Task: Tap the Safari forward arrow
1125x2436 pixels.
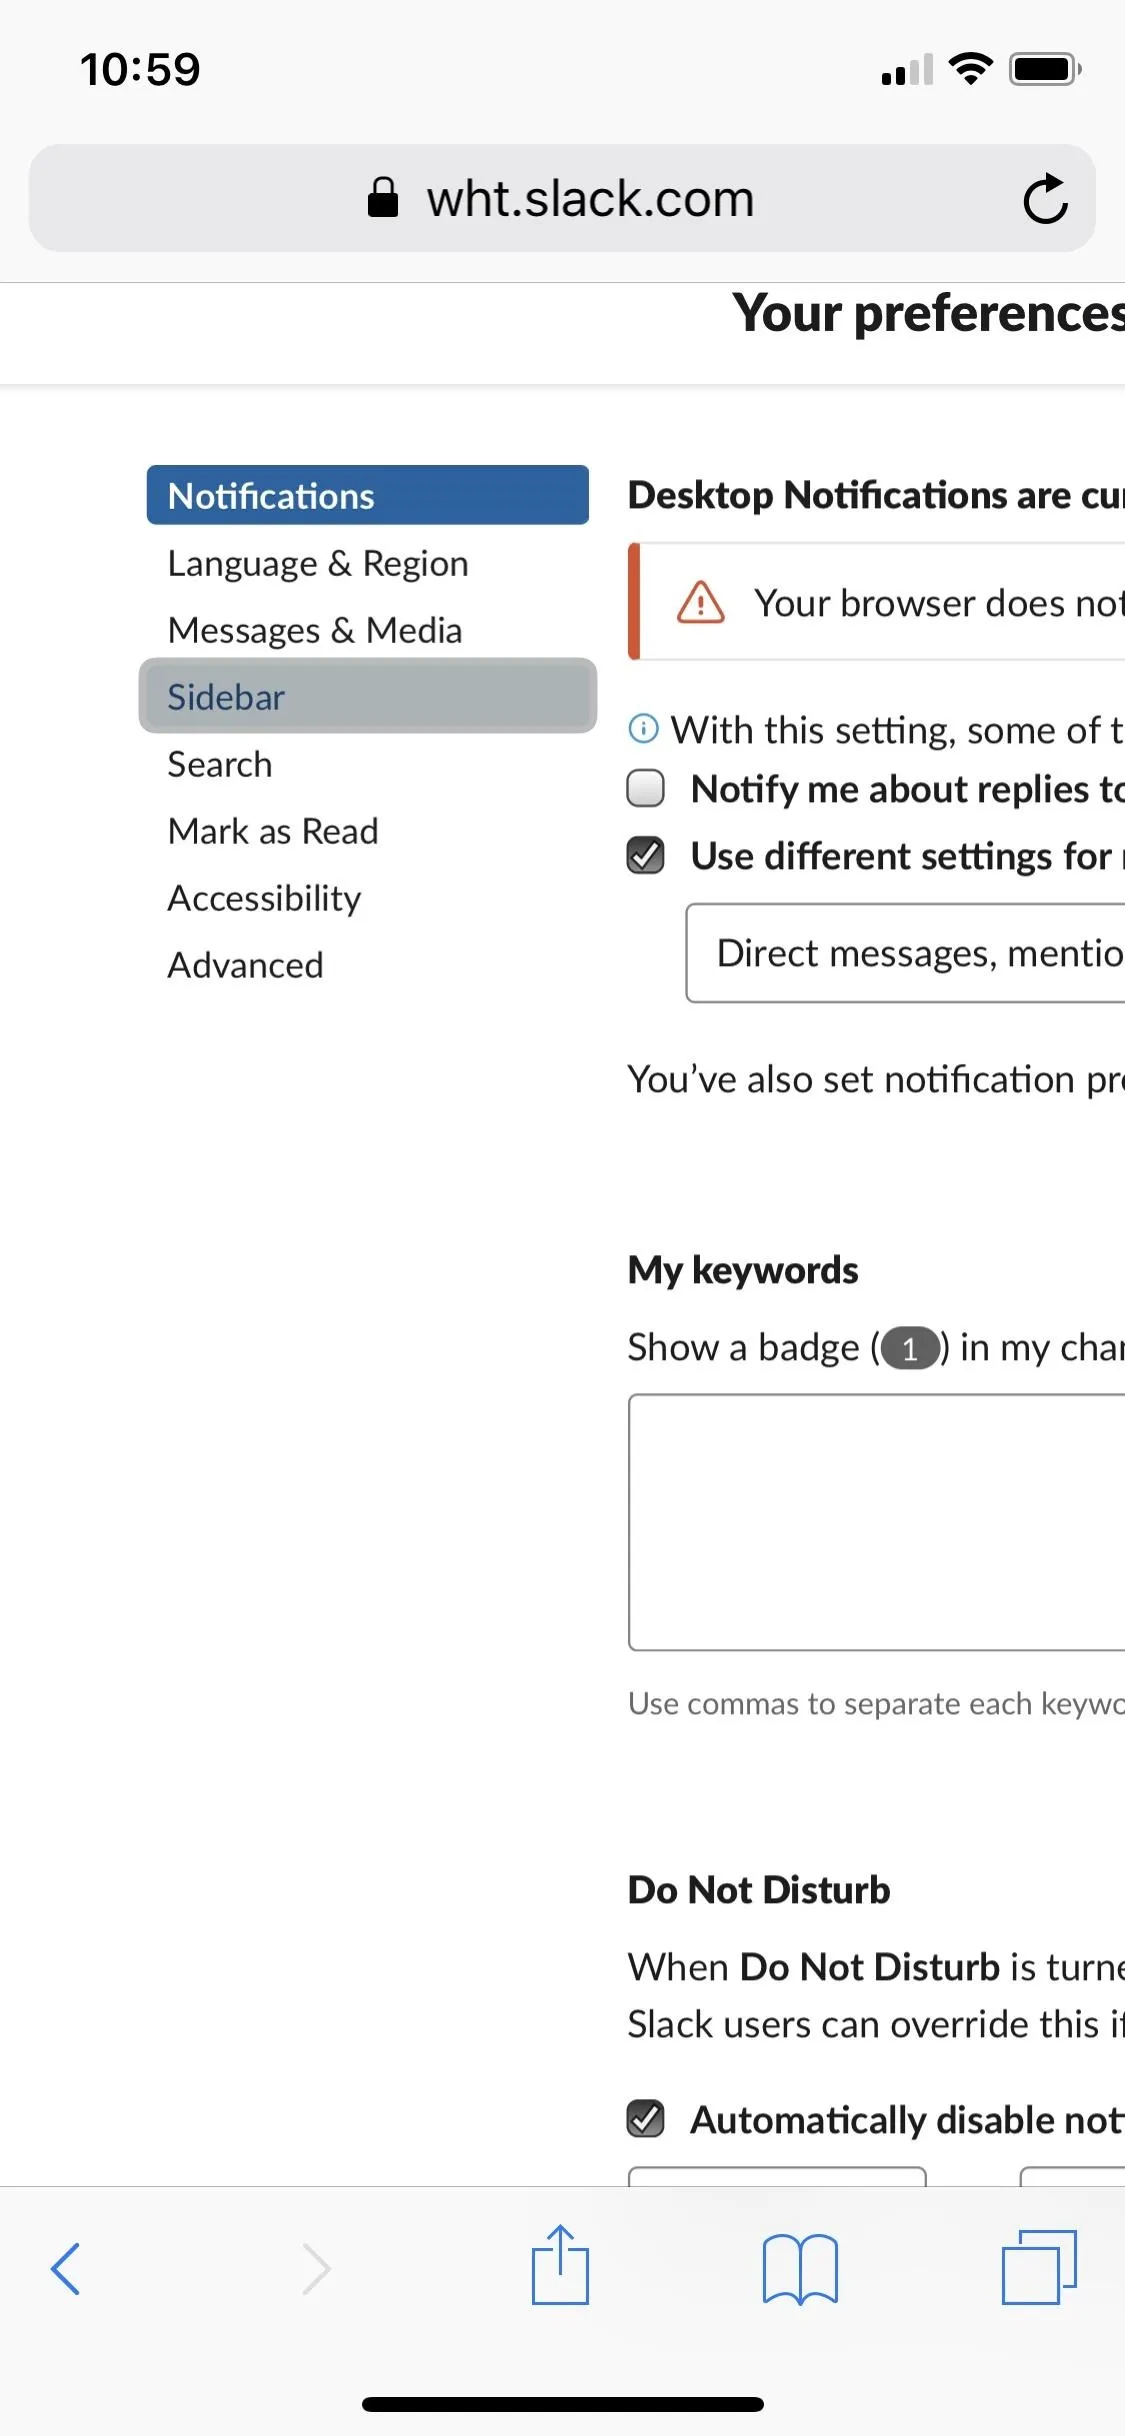Action: click(x=316, y=2268)
